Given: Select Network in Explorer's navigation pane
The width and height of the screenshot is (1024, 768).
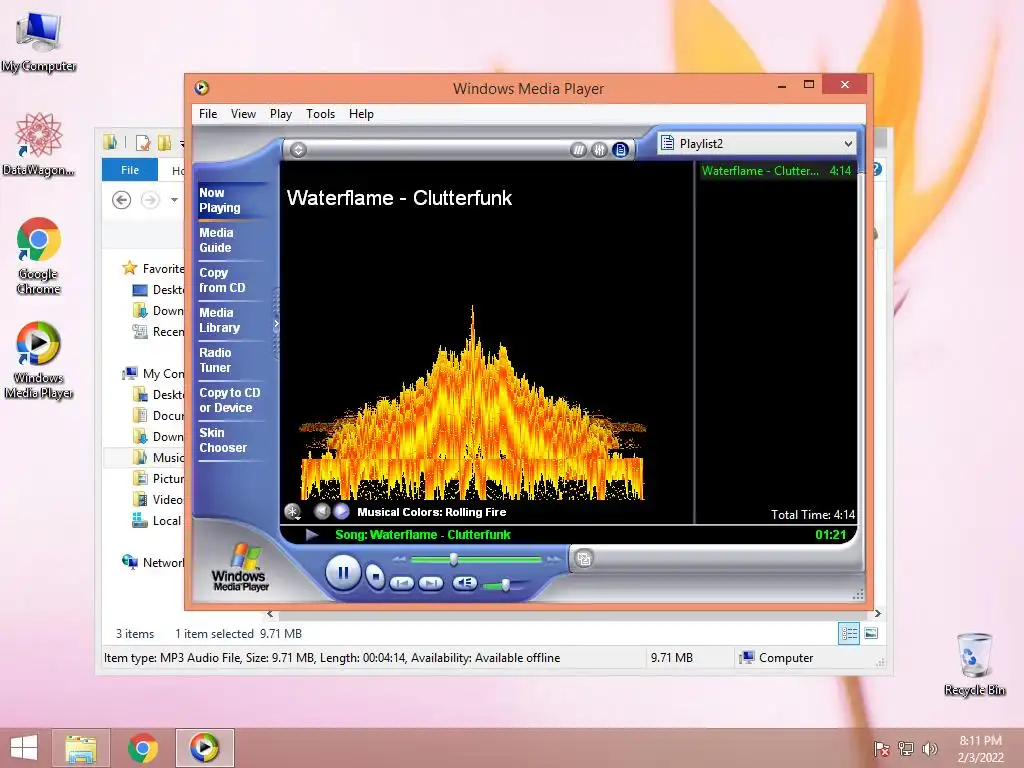Looking at the screenshot, I should click(153, 562).
